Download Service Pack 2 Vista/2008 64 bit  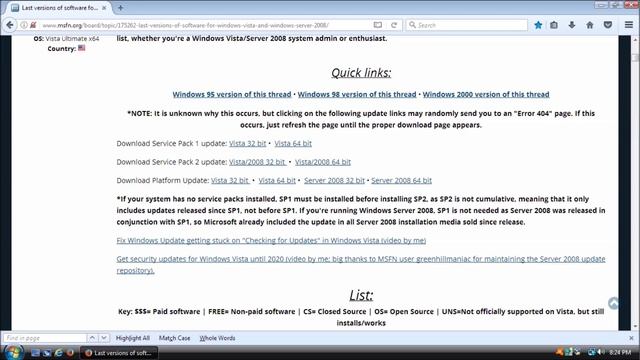pos(322,162)
